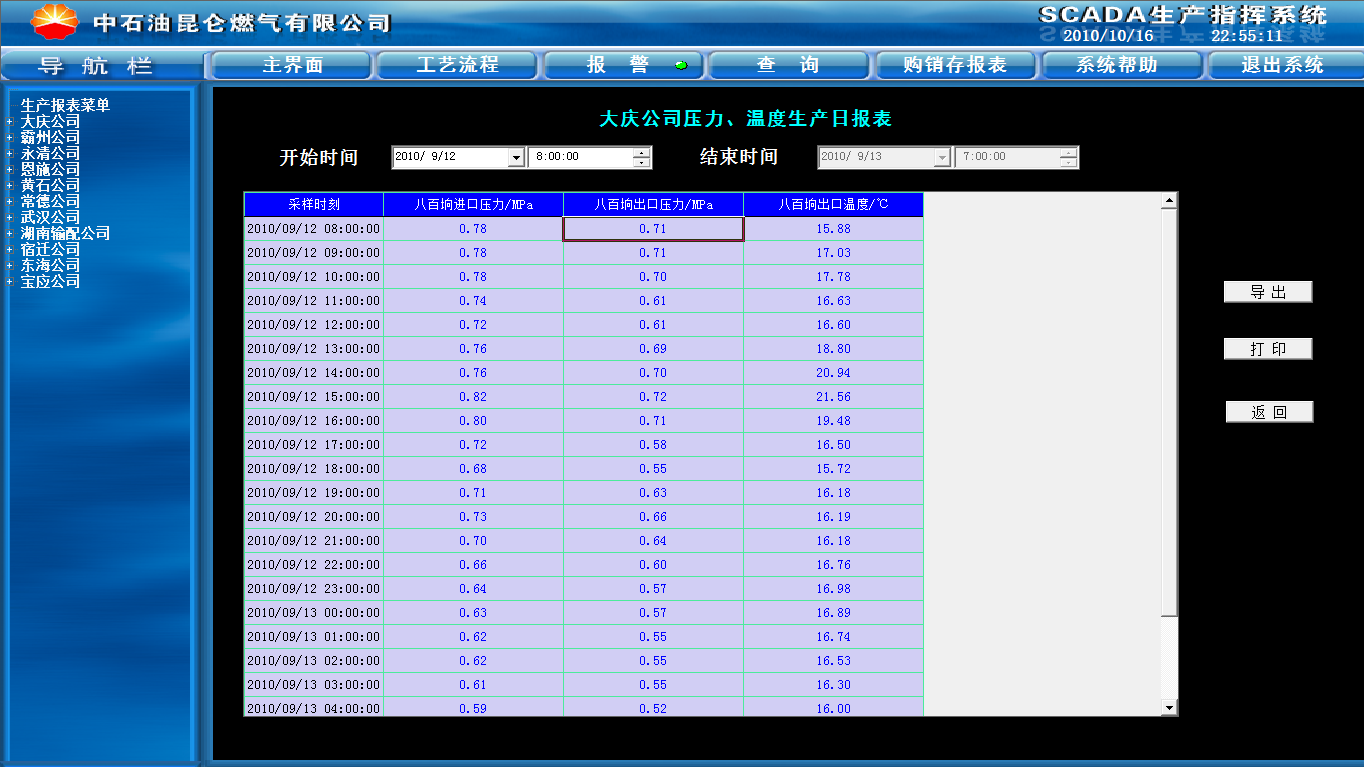Open the 工艺流程 navigation menu
Screen dimensions: 1364x767
pyautogui.click(x=457, y=65)
